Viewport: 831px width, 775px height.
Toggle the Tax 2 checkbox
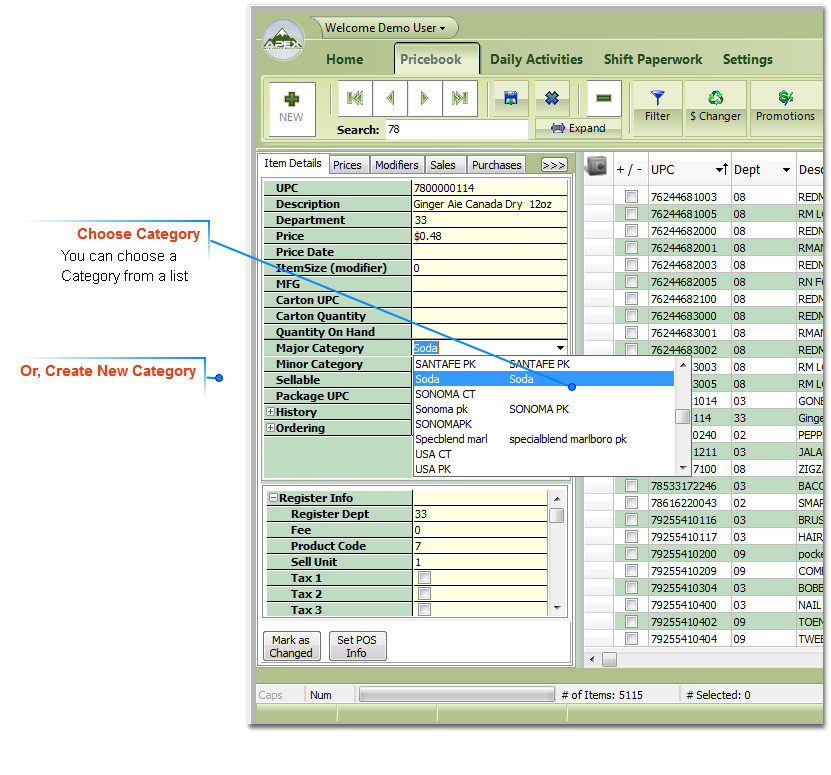coord(424,594)
